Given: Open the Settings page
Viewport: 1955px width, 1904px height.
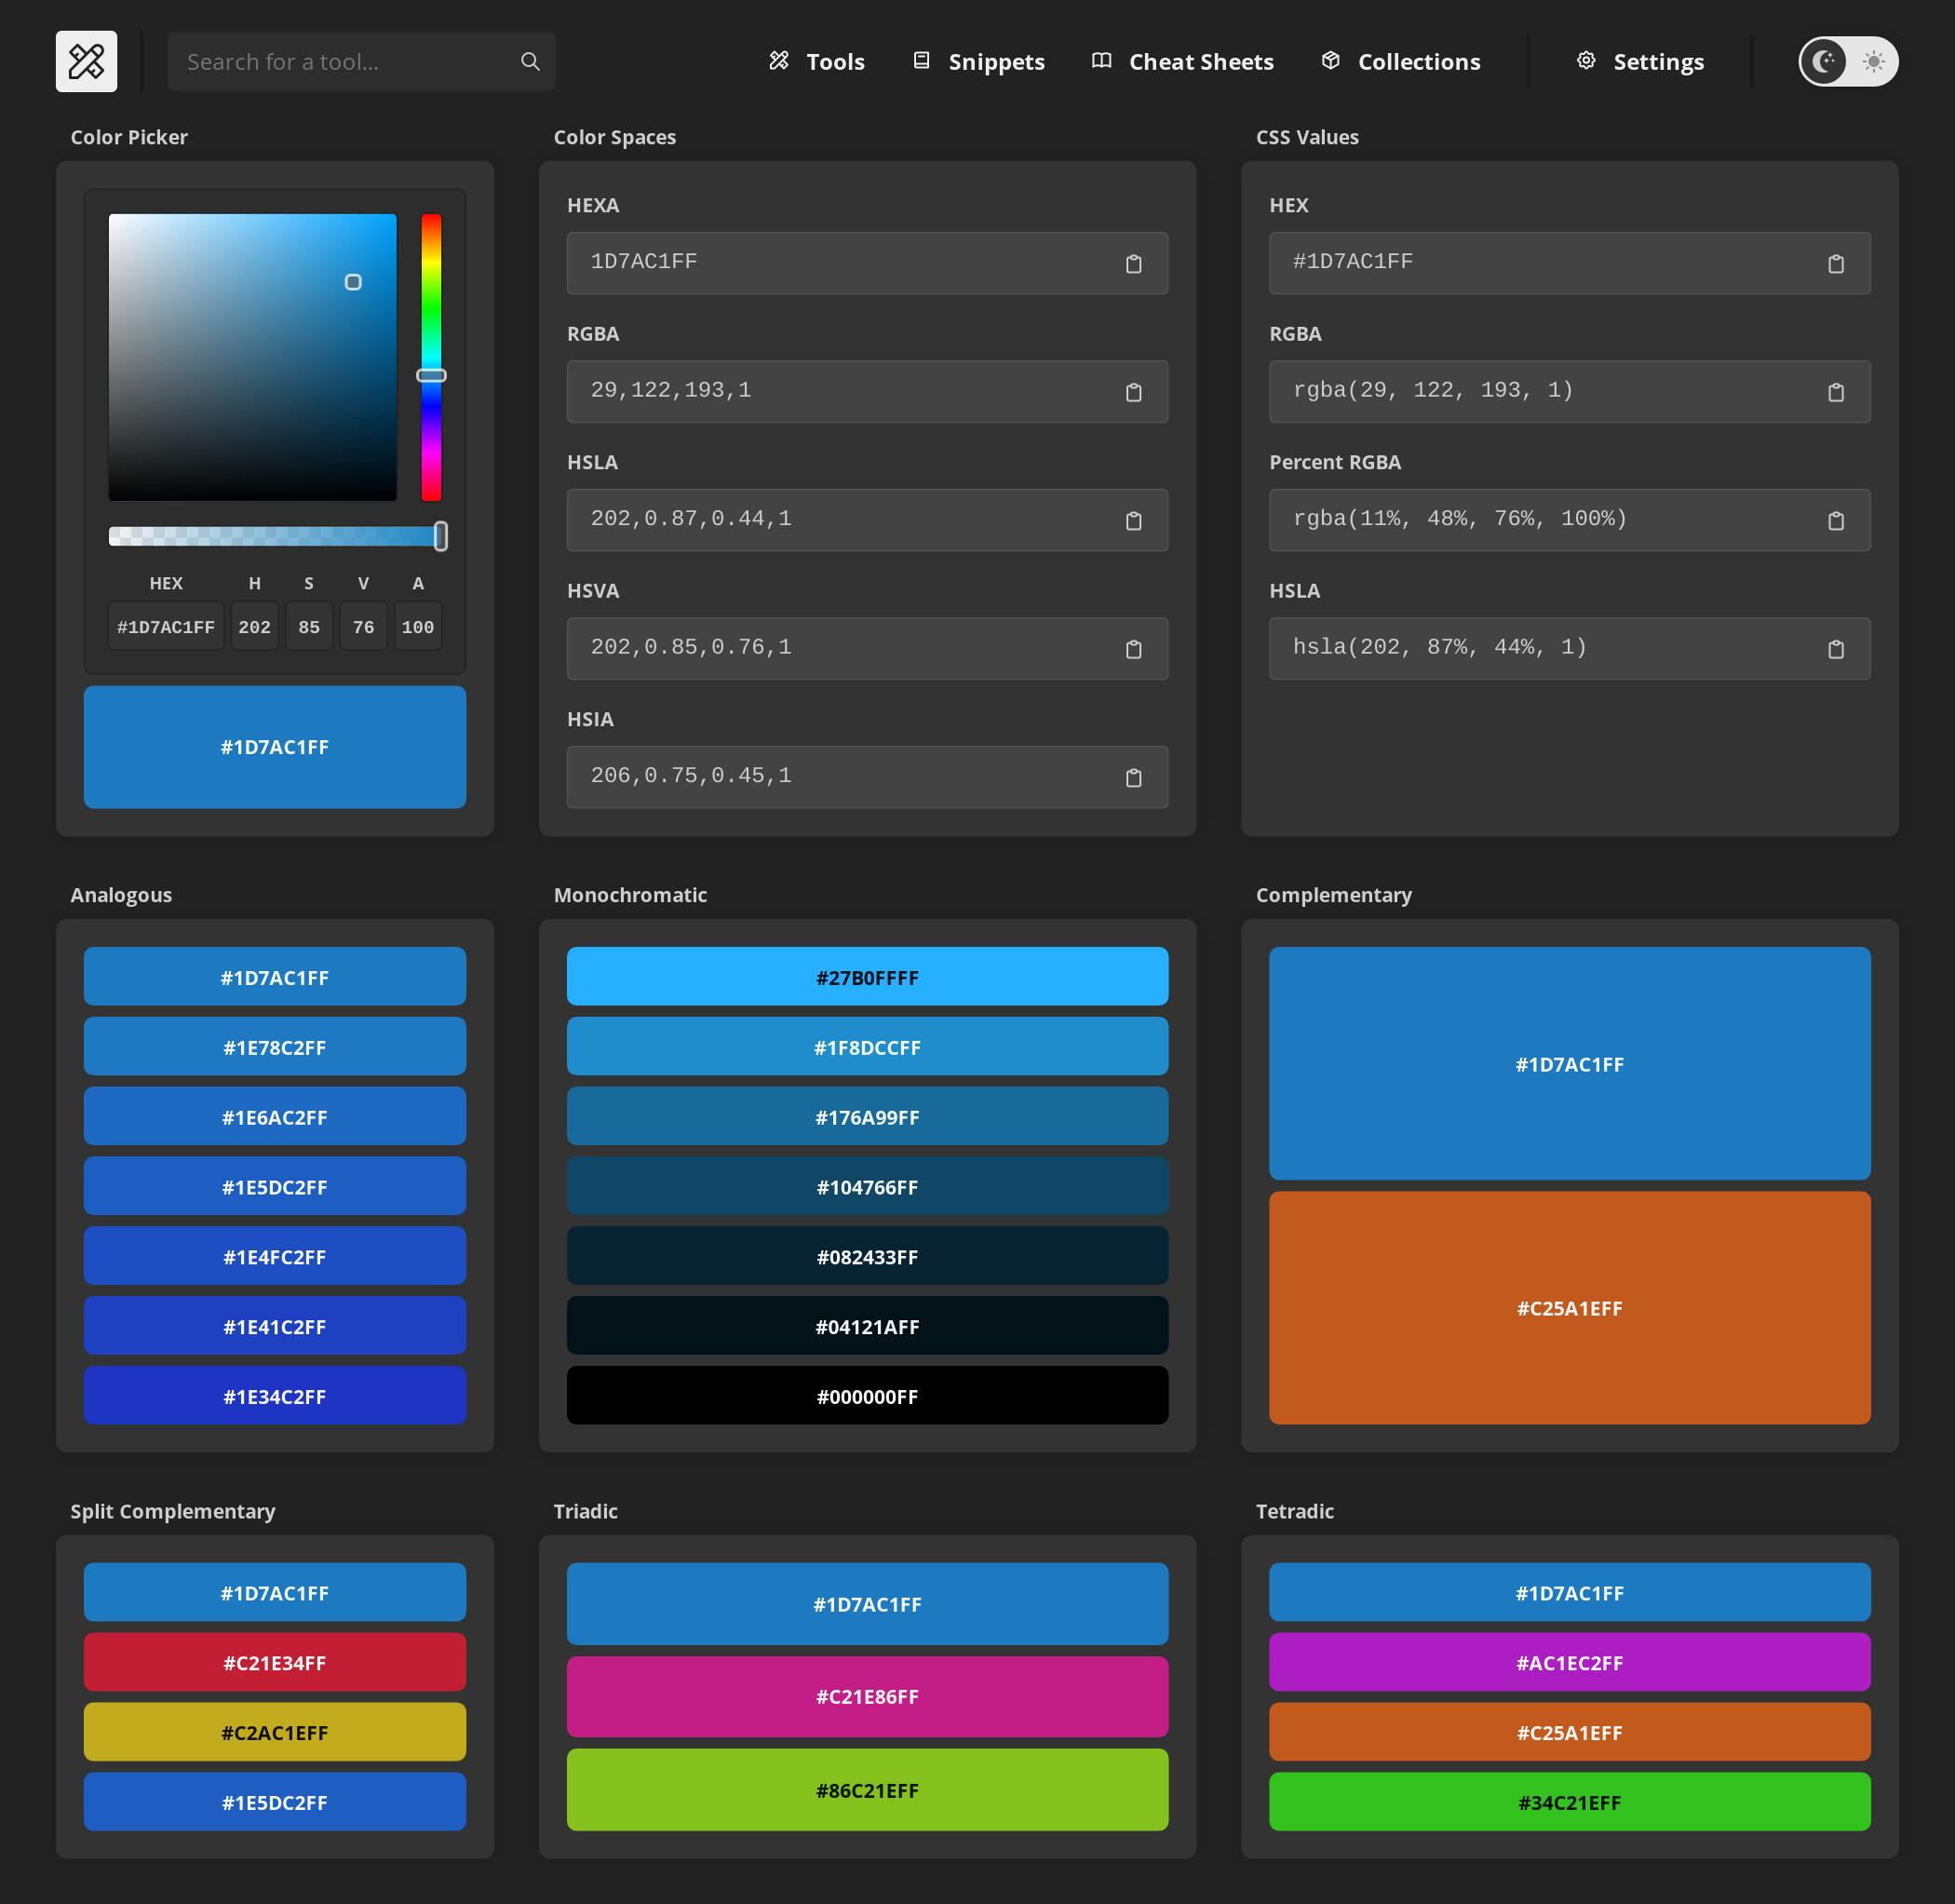Looking at the screenshot, I should [1638, 61].
